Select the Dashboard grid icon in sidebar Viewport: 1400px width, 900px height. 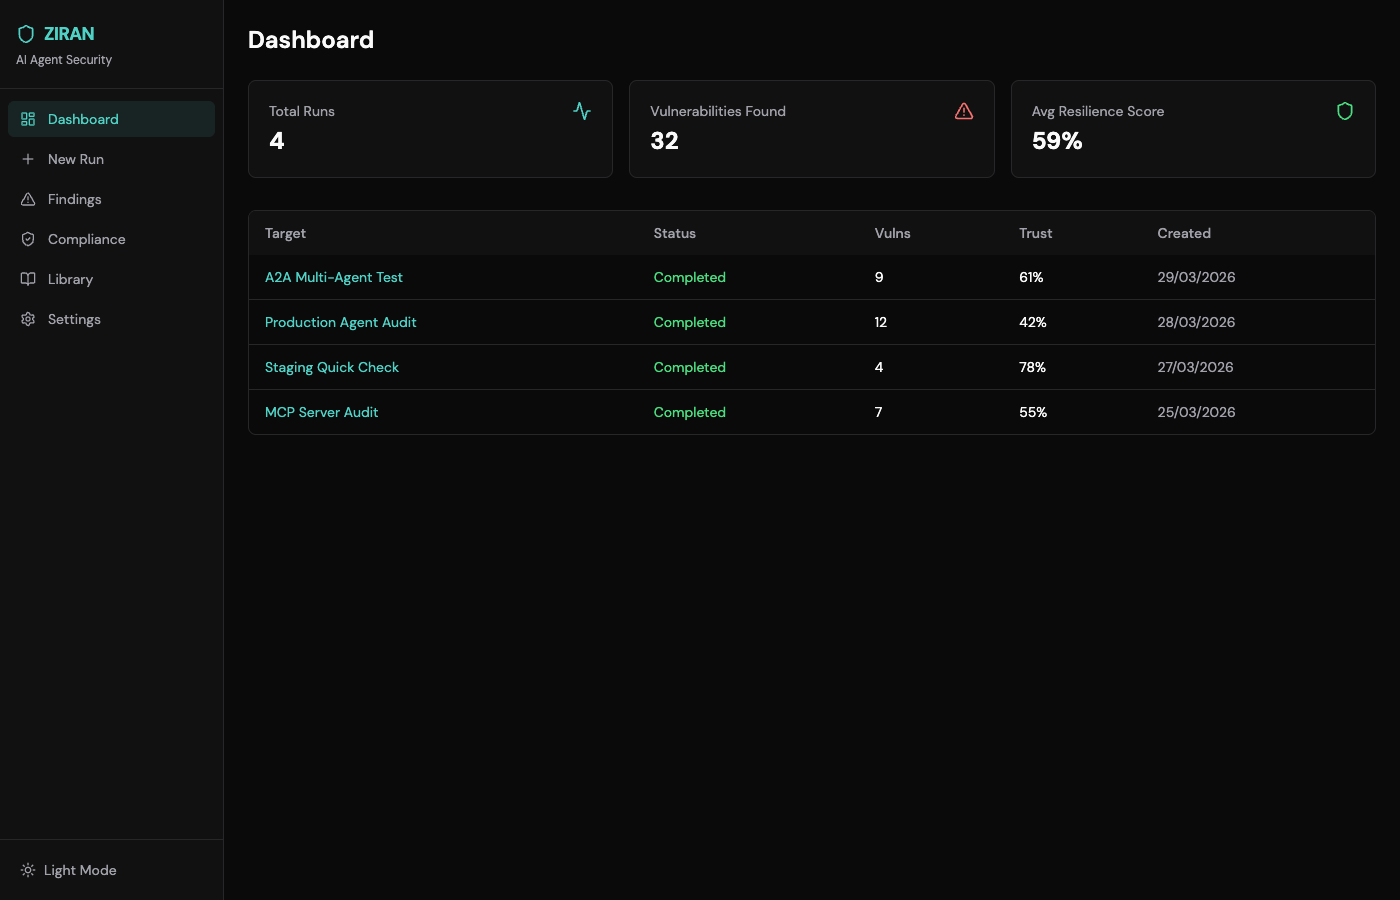pyautogui.click(x=28, y=119)
